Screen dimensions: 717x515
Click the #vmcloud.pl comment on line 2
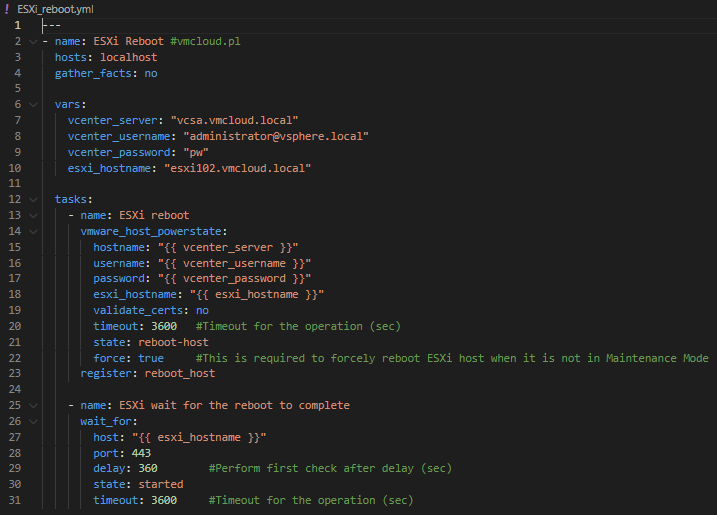pos(205,41)
